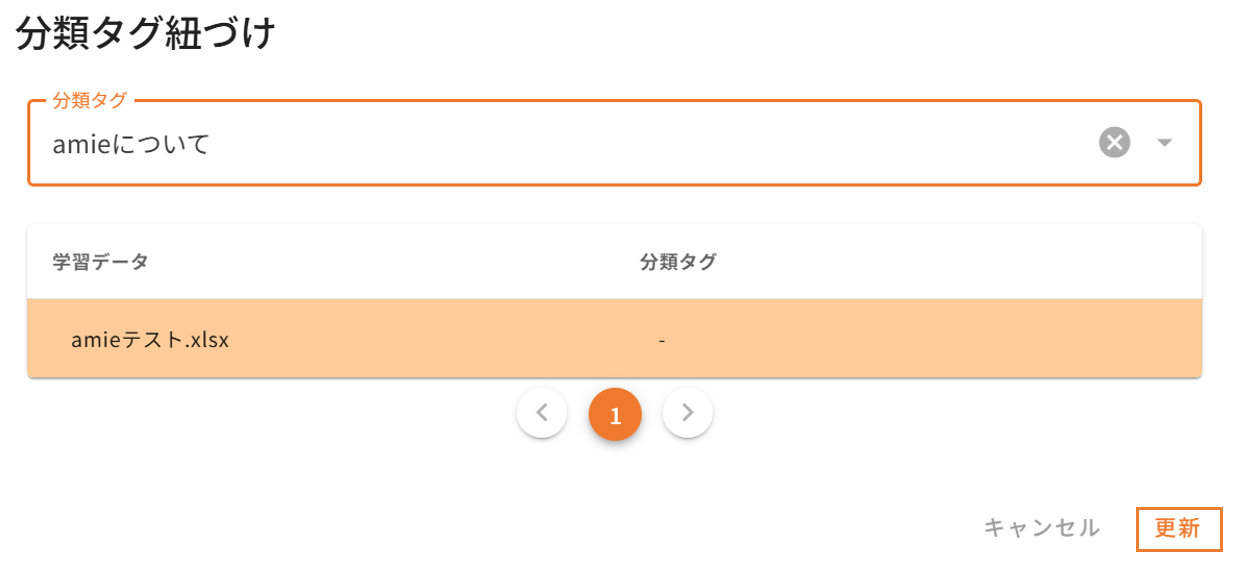
Task: Click the amieテスト.xlsx file name text
Action: [150, 340]
